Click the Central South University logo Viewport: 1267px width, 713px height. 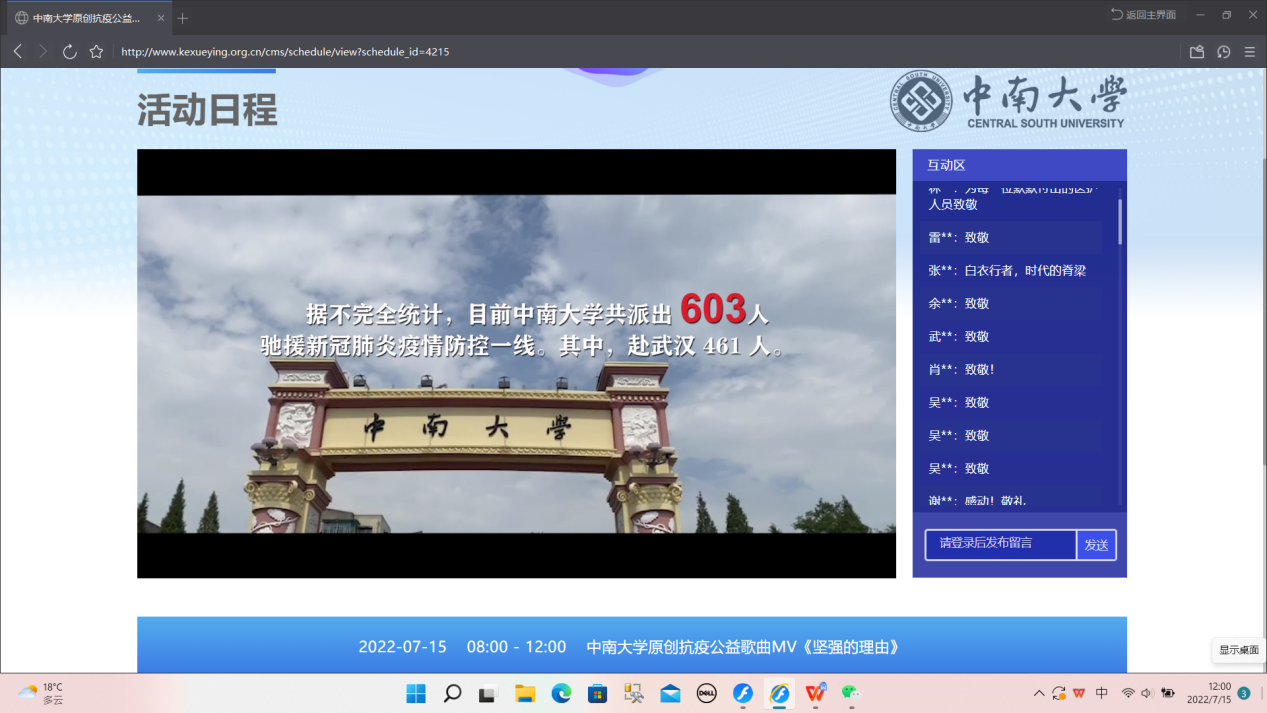coord(1008,101)
